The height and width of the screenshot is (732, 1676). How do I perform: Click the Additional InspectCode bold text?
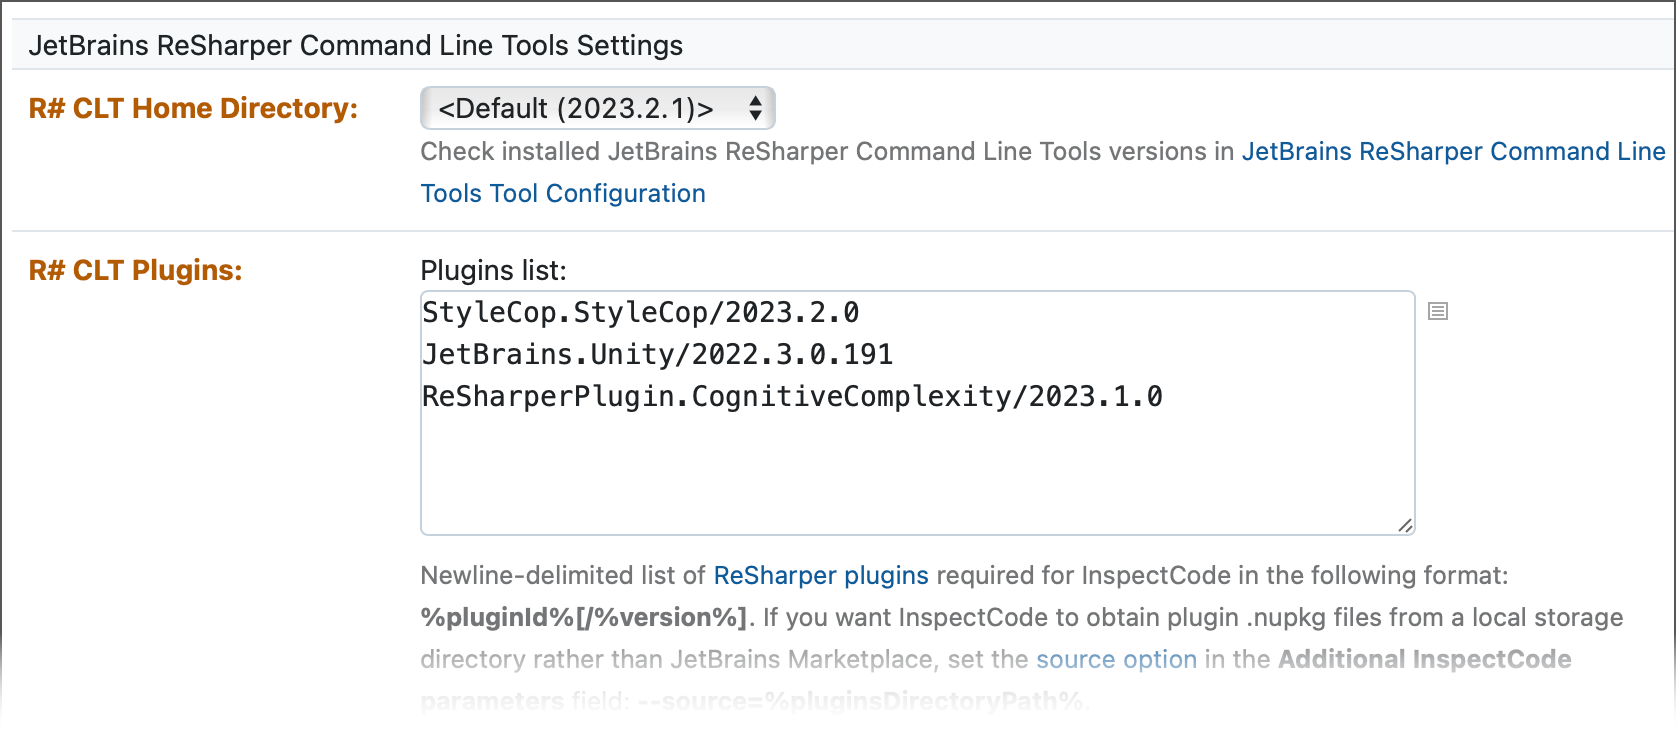coord(1424,660)
